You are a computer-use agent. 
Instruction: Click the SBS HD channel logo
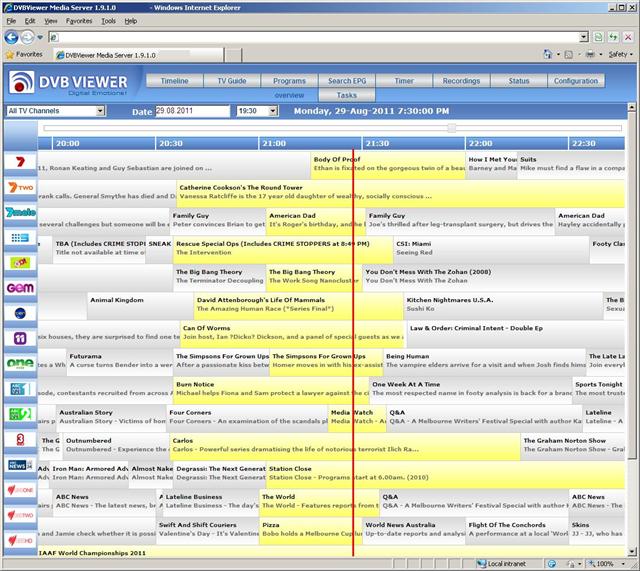pyautogui.click(x=20, y=540)
